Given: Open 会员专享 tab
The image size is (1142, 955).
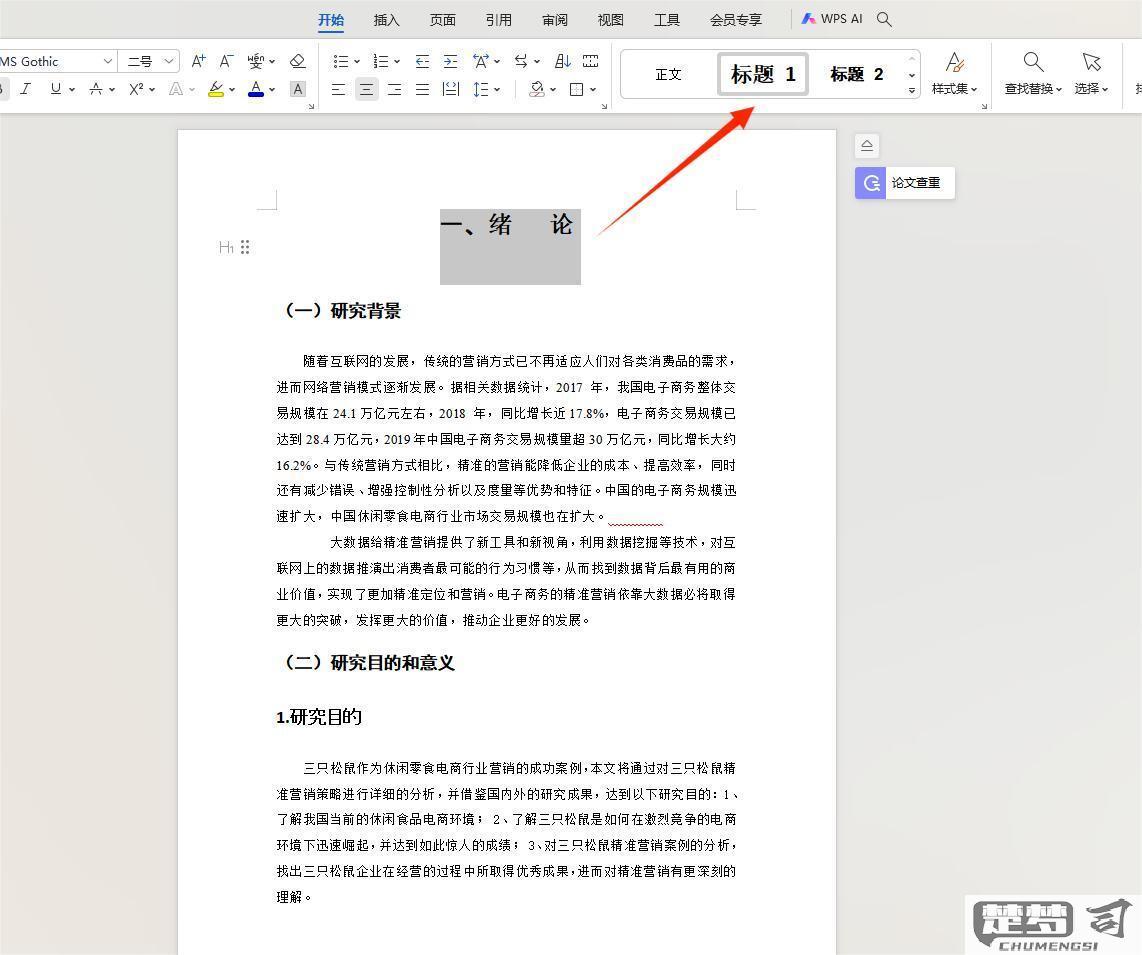Looking at the screenshot, I should click(x=736, y=20).
